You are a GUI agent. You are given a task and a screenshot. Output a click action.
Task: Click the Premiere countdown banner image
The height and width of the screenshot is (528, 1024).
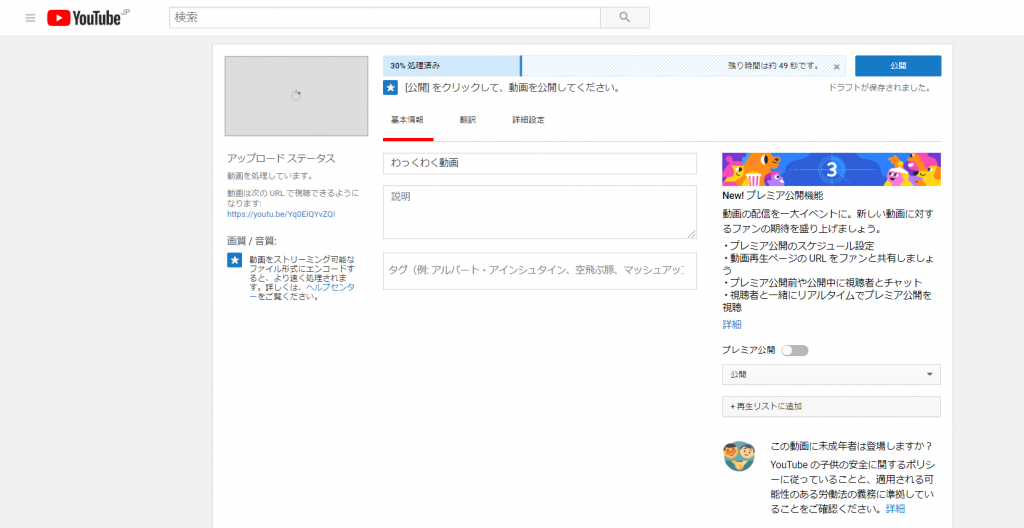pos(831,170)
